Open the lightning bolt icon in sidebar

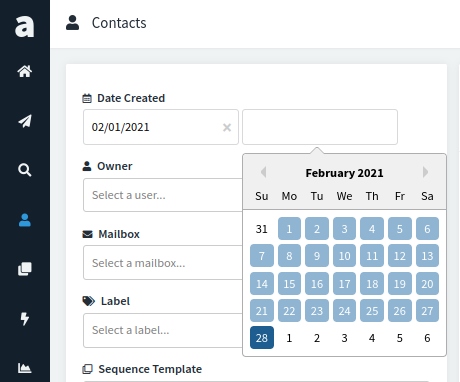(25, 319)
